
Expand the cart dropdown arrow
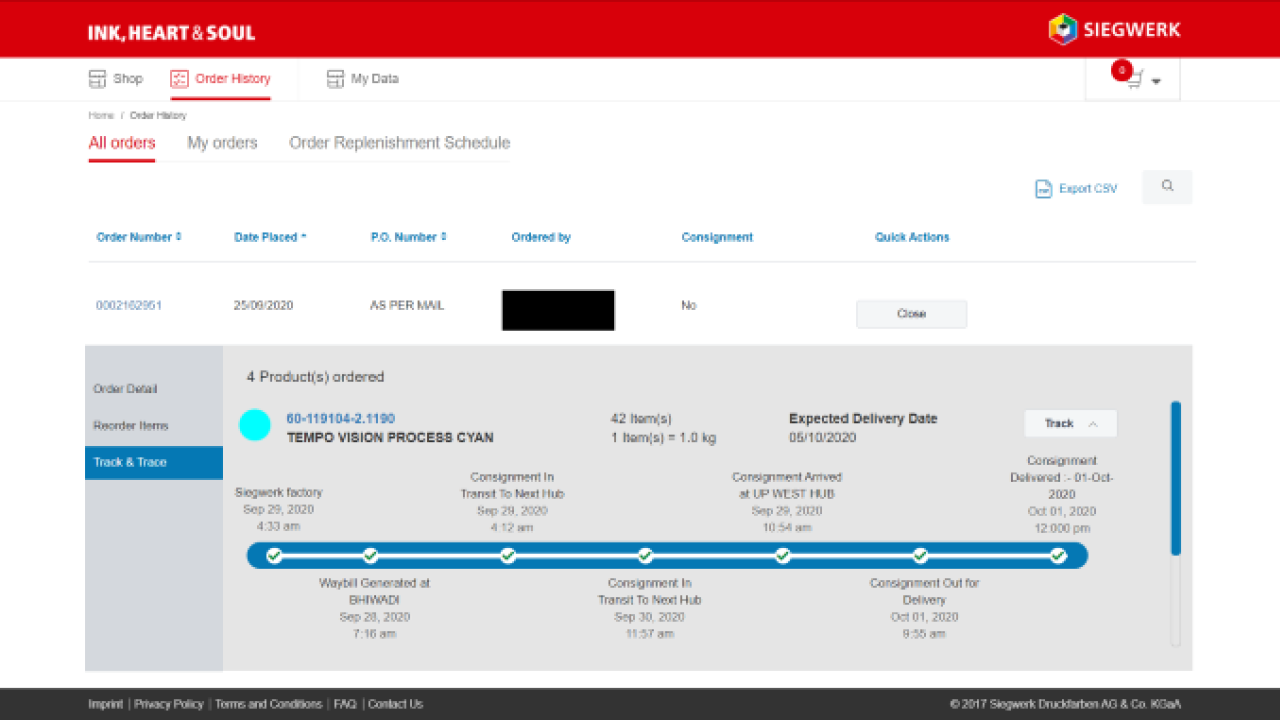tap(1156, 82)
